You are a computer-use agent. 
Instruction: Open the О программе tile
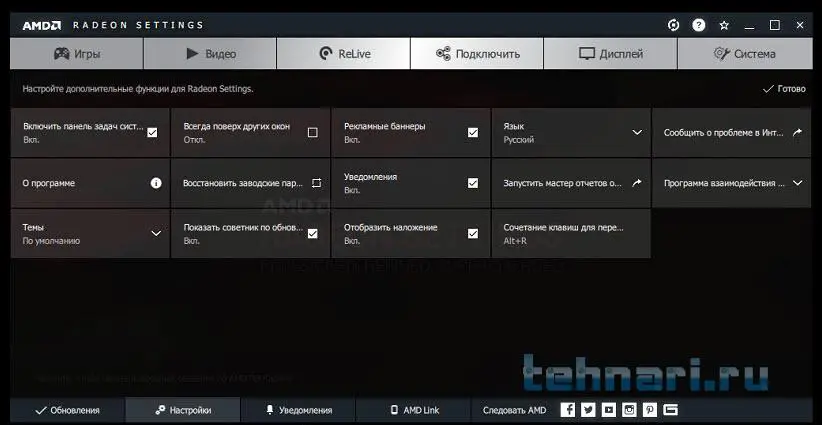tap(90, 183)
